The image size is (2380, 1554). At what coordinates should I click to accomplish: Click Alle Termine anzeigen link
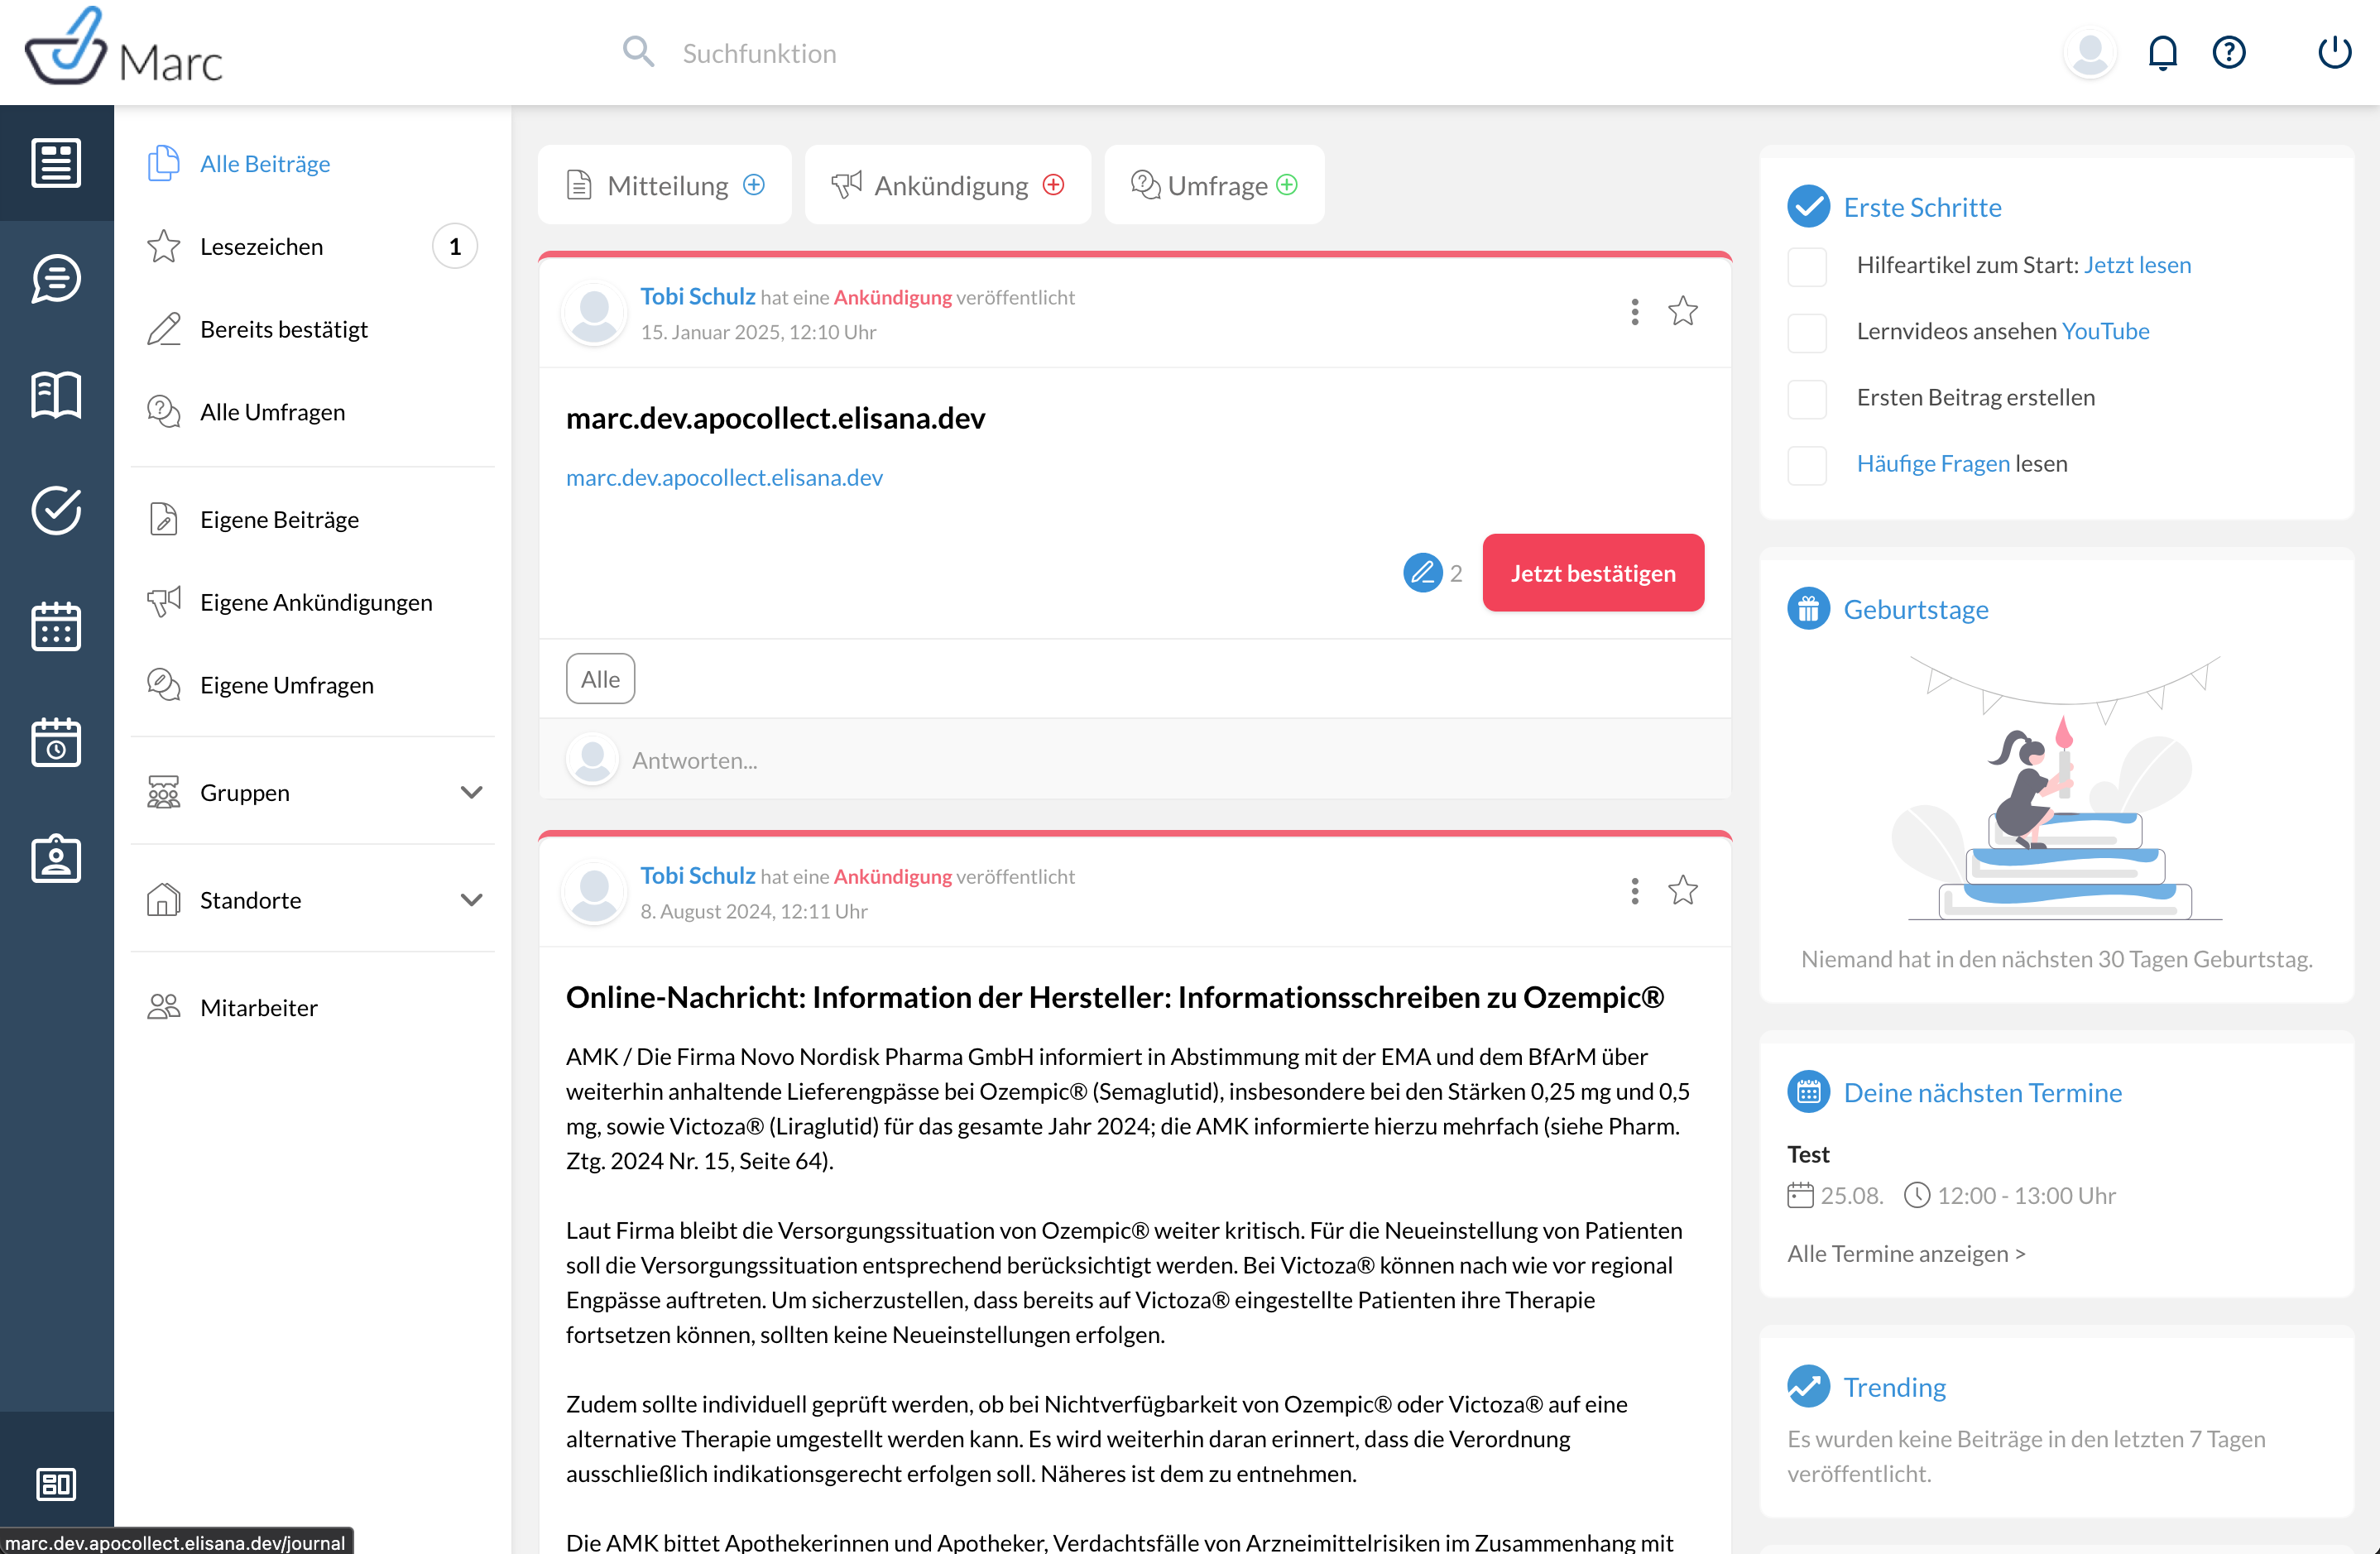tap(1906, 1253)
